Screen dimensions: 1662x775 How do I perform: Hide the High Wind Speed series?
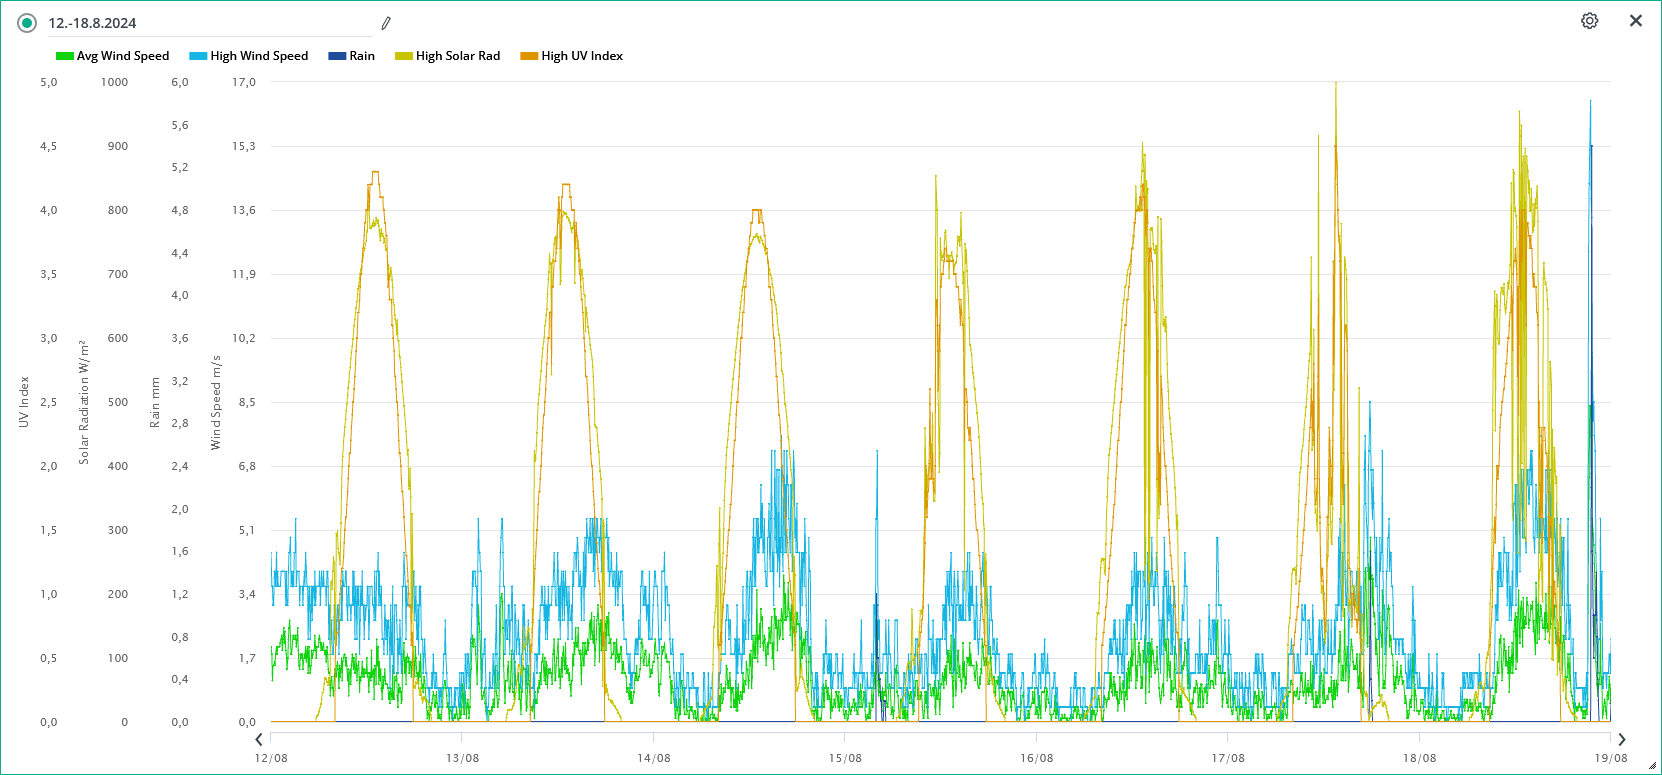point(258,56)
